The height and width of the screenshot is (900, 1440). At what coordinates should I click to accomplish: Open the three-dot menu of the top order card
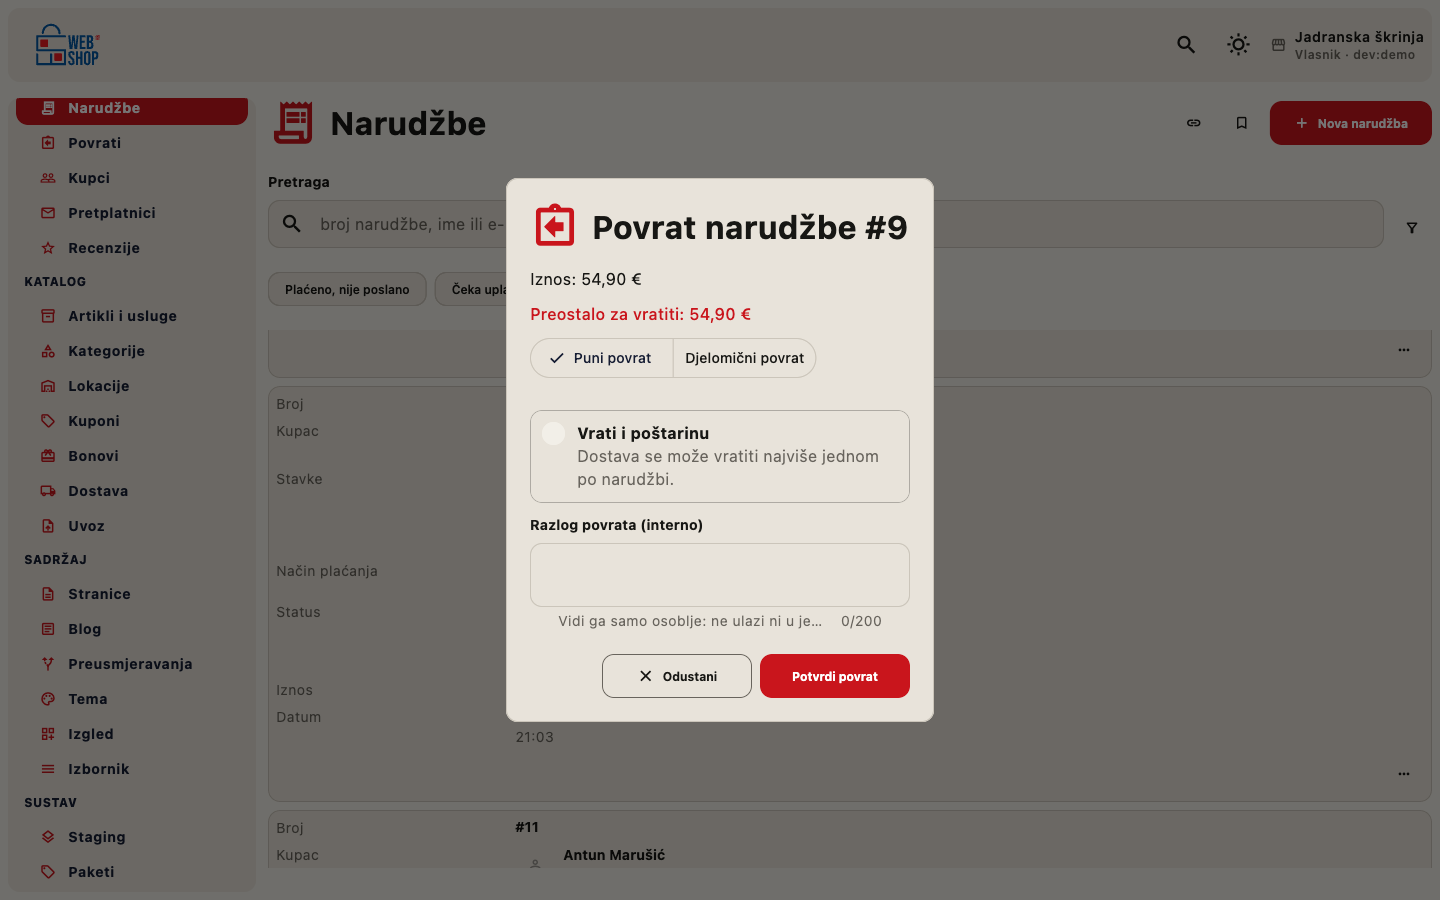pos(1404,350)
